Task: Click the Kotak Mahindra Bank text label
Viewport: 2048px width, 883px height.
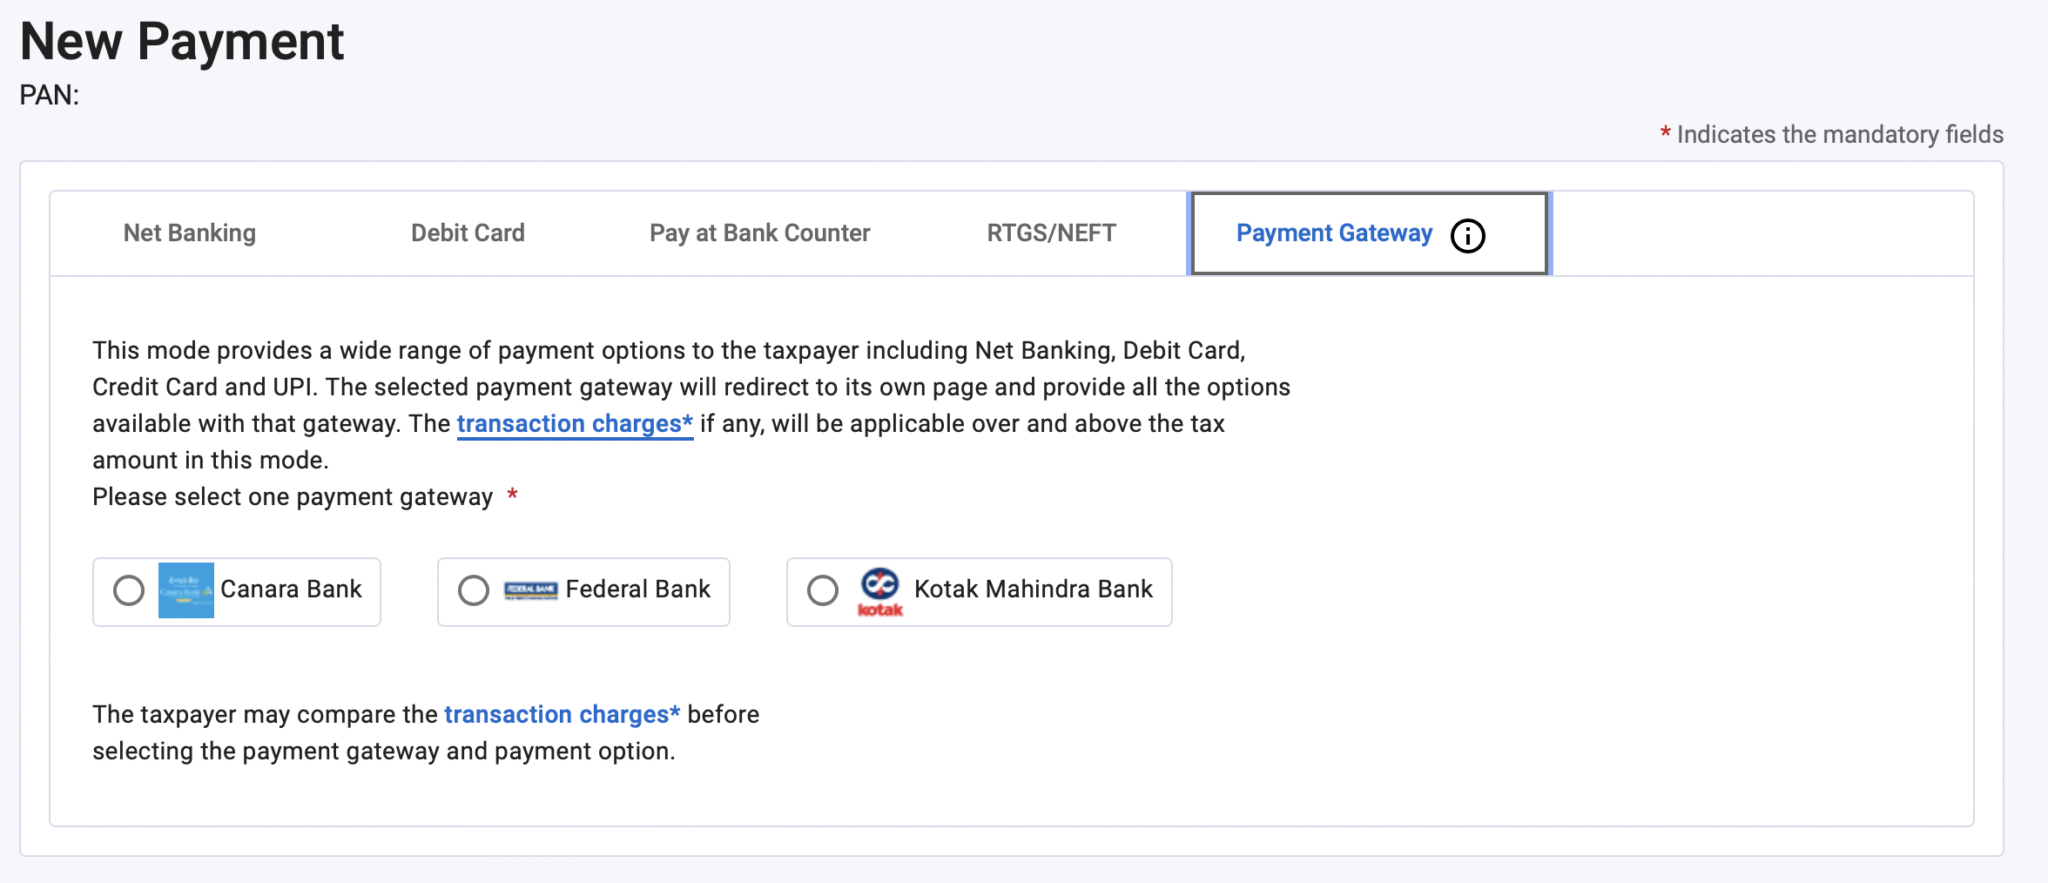Action: (x=1033, y=590)
